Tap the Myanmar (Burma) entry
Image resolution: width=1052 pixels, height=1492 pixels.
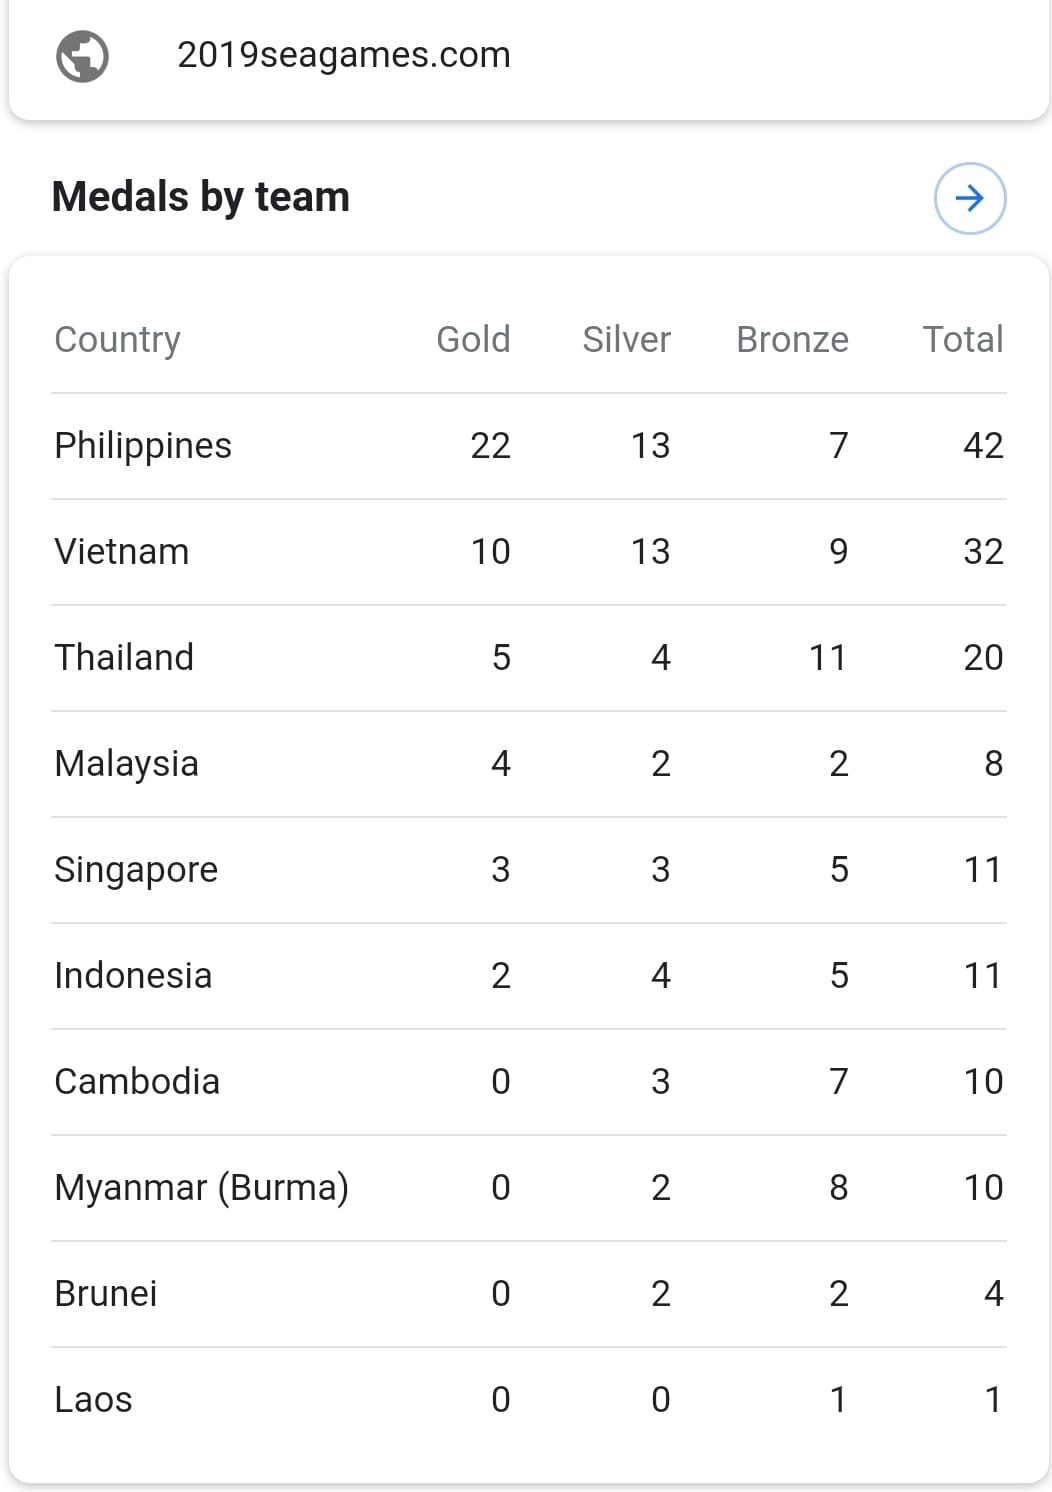(x=202, y=1188)
